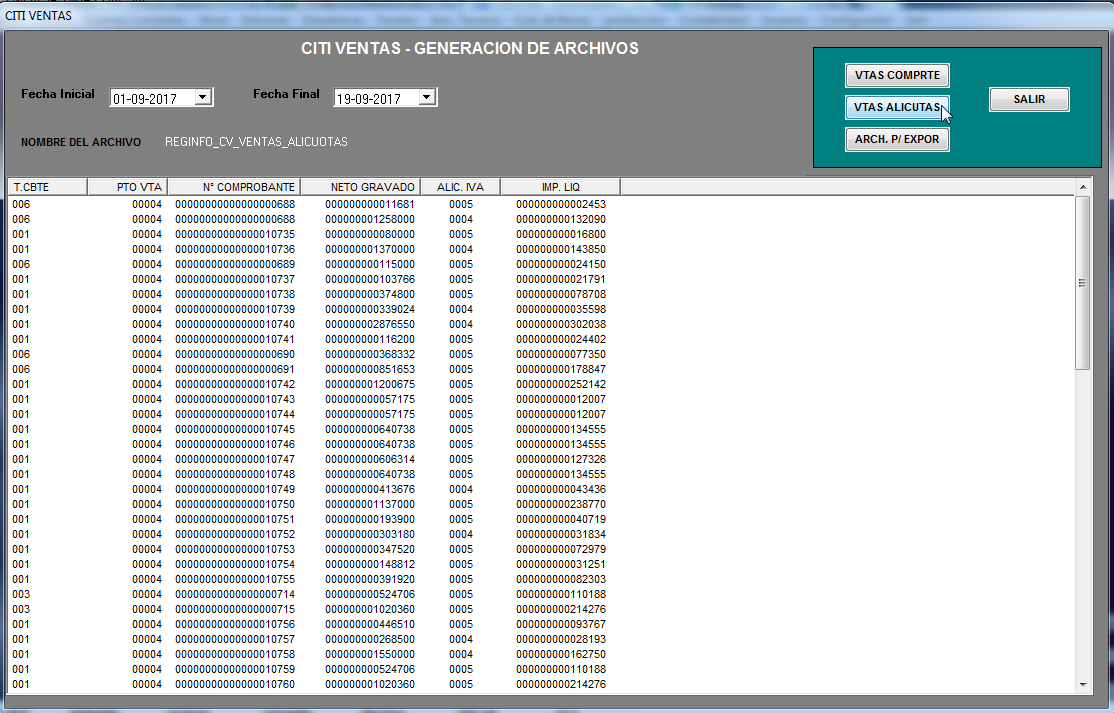
Task: Click neto gravado value ending in 1550000
Action: 370,654
